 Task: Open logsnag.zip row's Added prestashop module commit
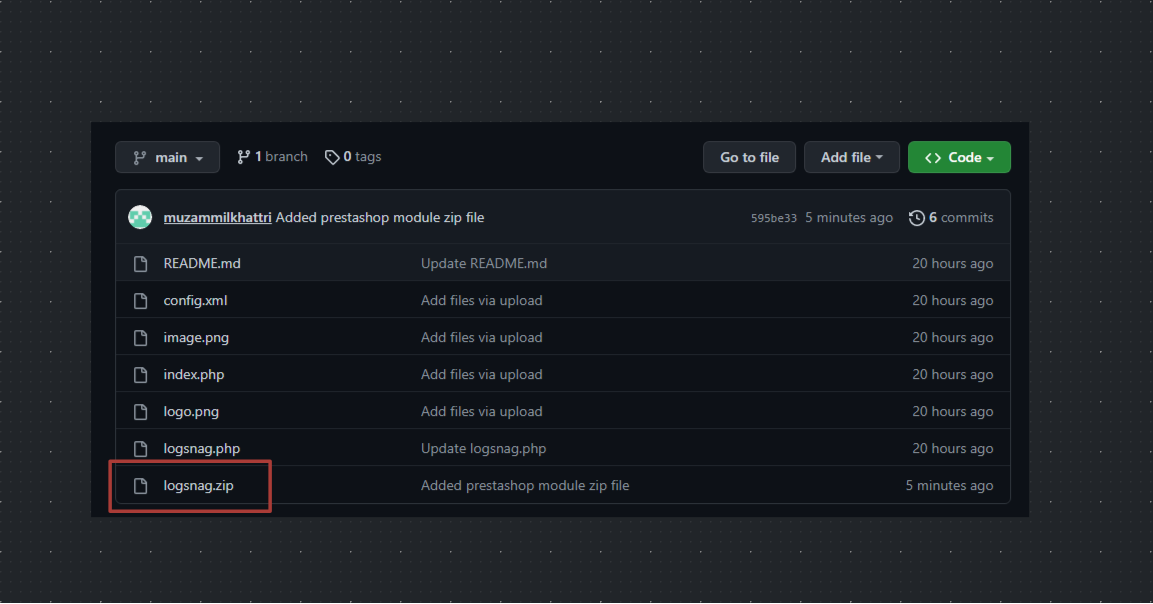click(x=525, y=486)
